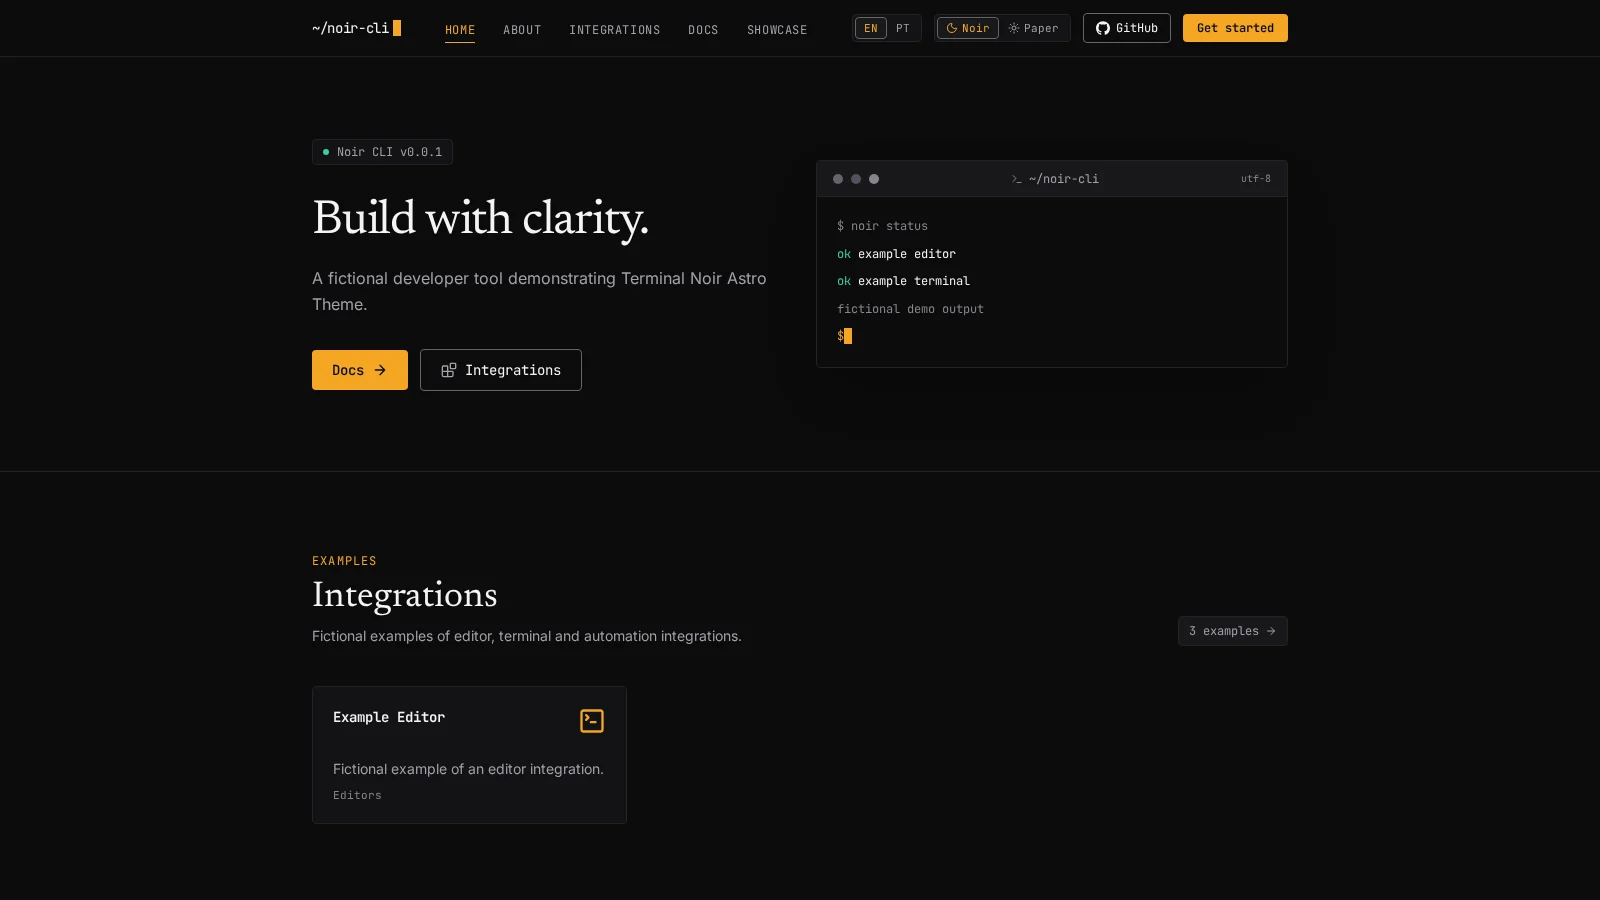Click the orange cursor block in the logo

click(x=397, y=28)
